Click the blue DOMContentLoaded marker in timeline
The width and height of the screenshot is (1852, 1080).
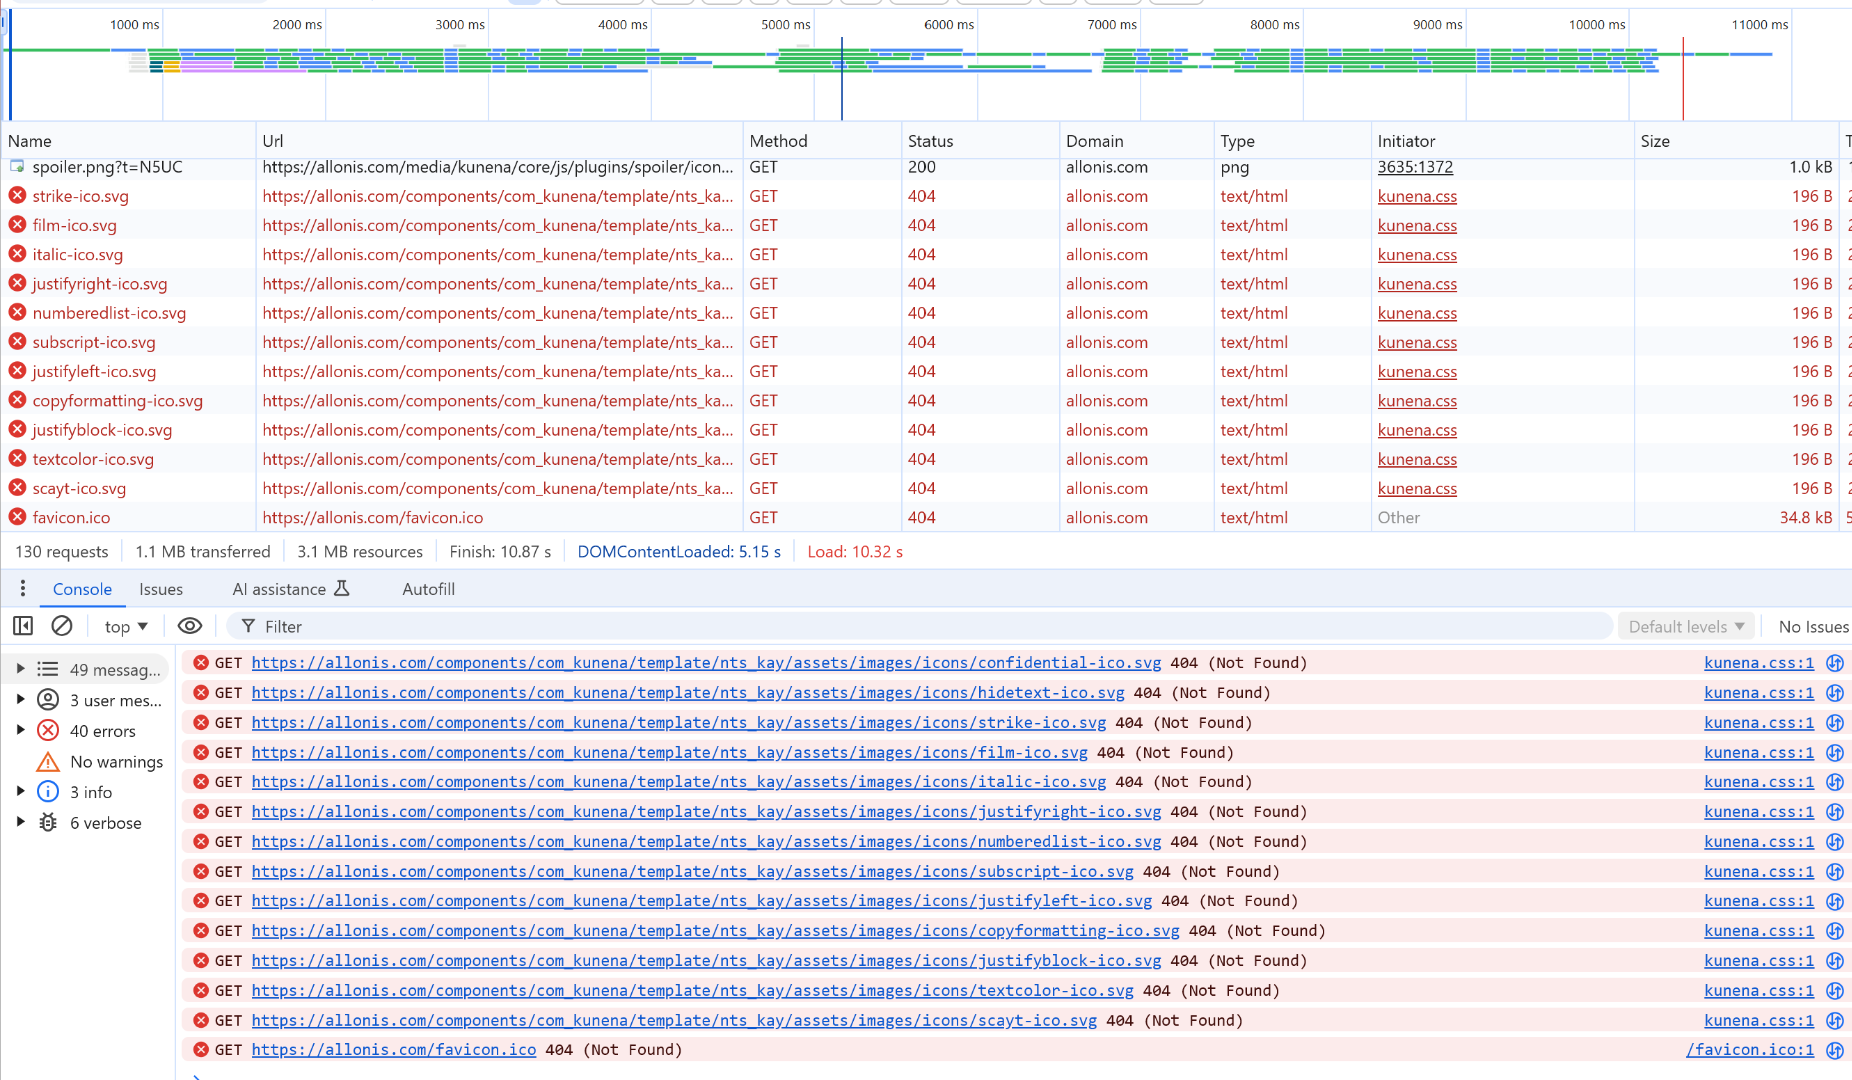point(842,80)
